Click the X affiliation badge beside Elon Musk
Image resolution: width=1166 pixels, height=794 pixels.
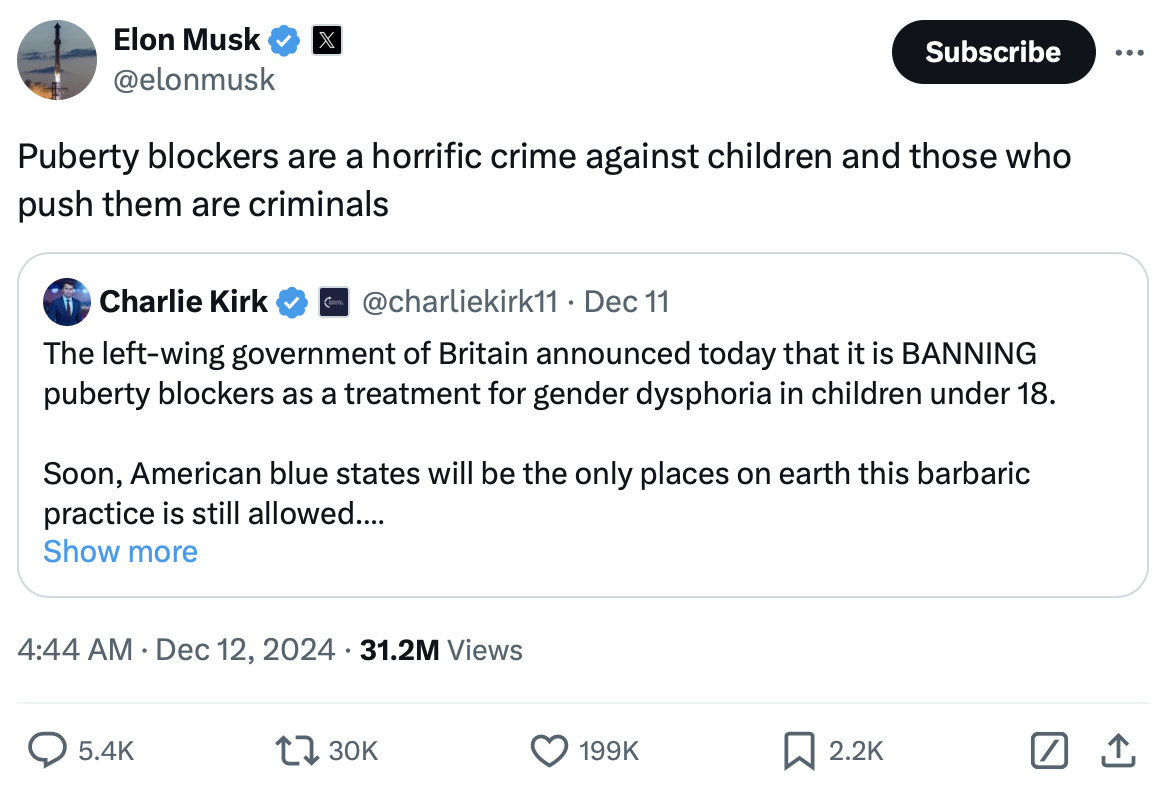[x=327, y=41]
